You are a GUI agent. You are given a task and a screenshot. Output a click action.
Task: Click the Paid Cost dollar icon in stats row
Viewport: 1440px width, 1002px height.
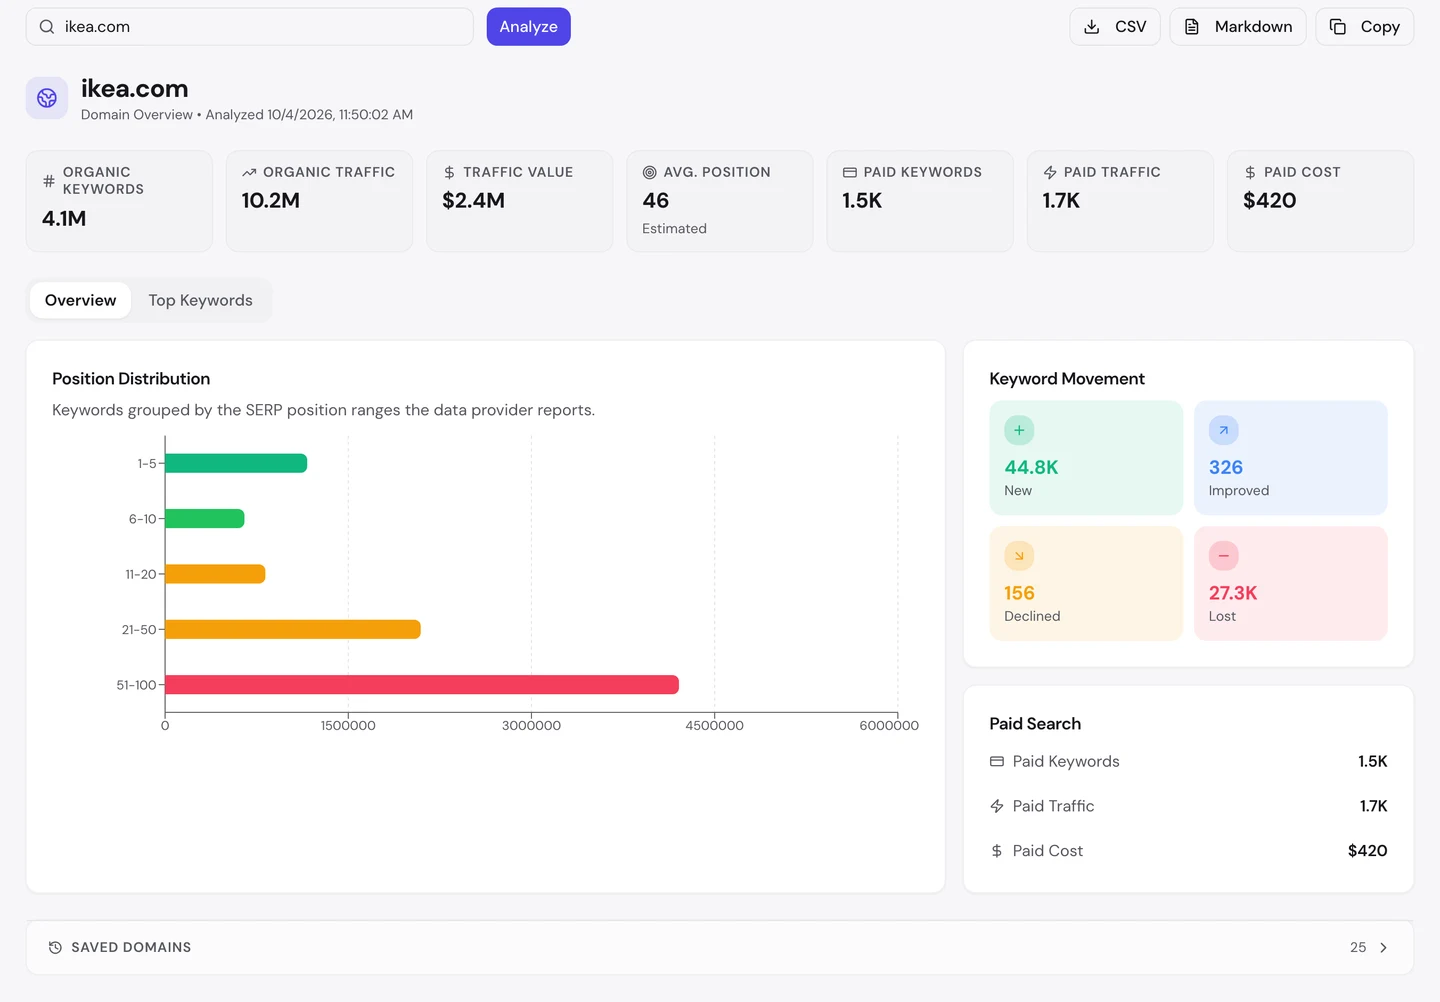pyautogui.click(x=1250, y=173)
